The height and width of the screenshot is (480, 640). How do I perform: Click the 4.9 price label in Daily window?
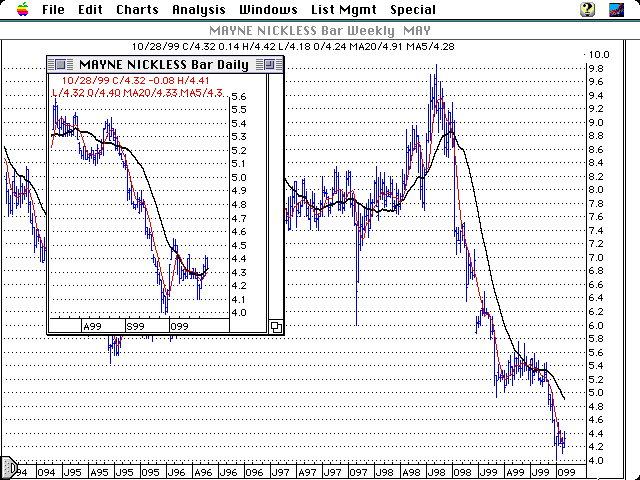239,191
